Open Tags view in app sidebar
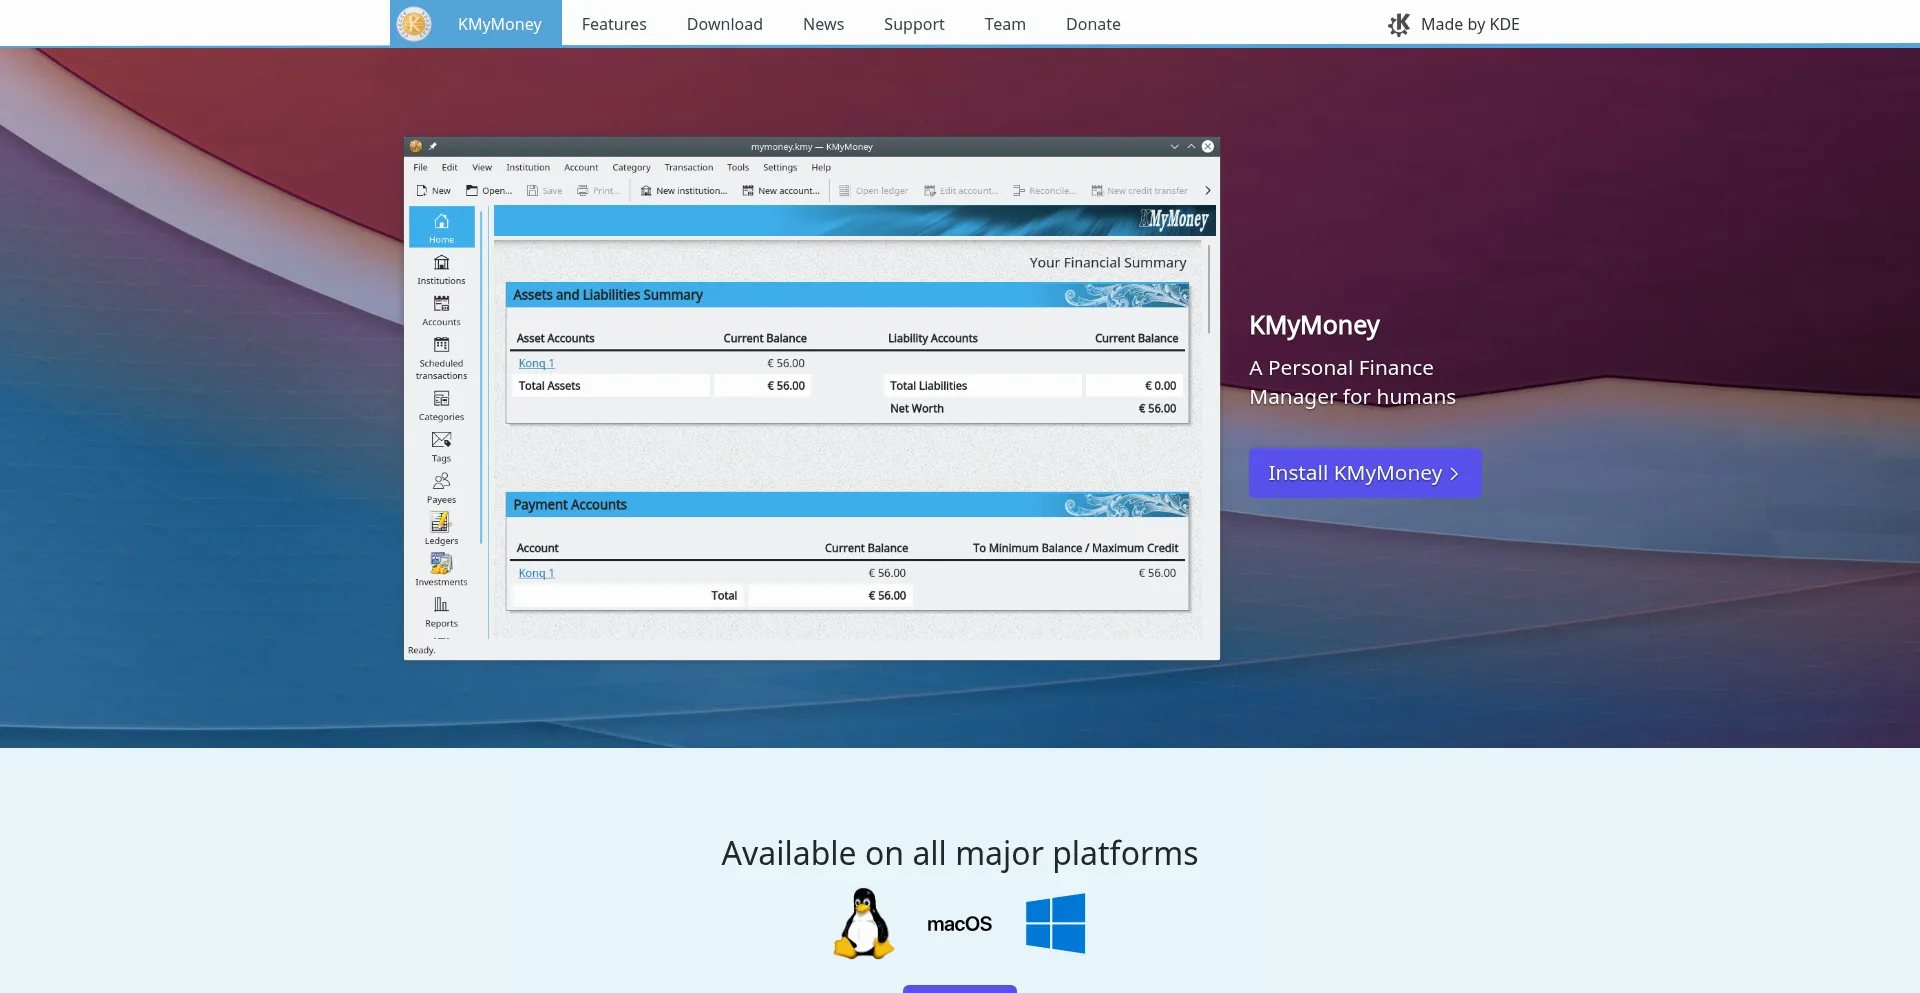Image resolution: width=1920 pixels, height=993 pixels. tap(441, 446)
